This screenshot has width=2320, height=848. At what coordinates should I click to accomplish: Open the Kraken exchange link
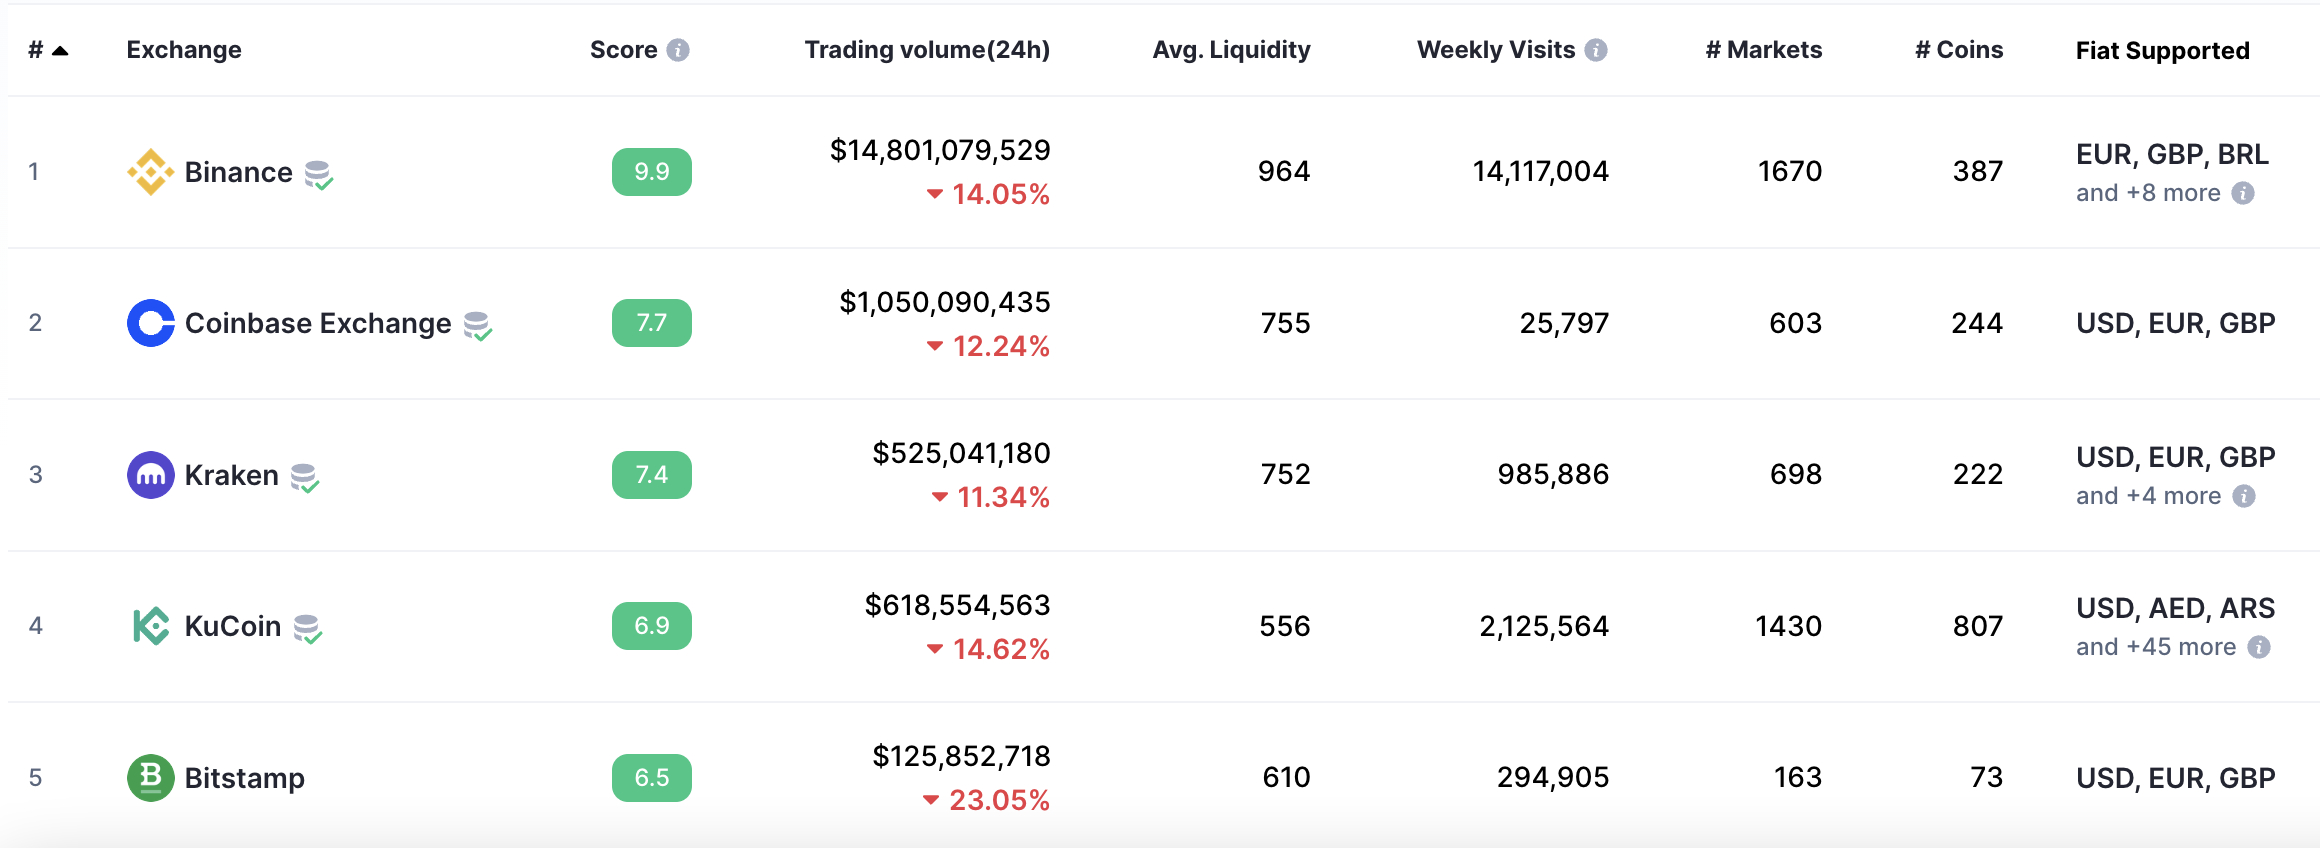(232, 475)
